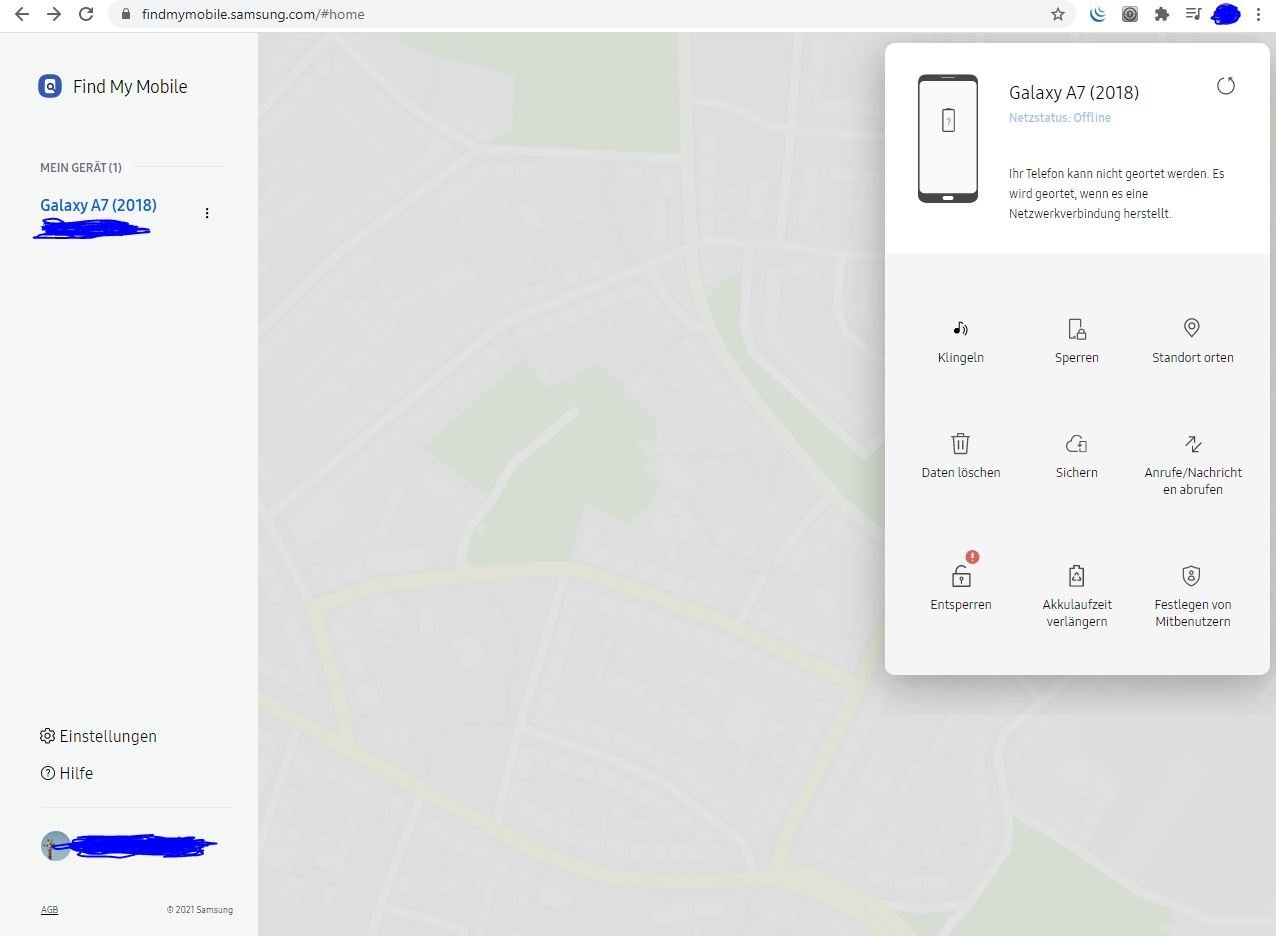Image resolution: width=1276 pixels, height=936 pixels.
Task: Open the Einstellungen link
Action: 108,736
